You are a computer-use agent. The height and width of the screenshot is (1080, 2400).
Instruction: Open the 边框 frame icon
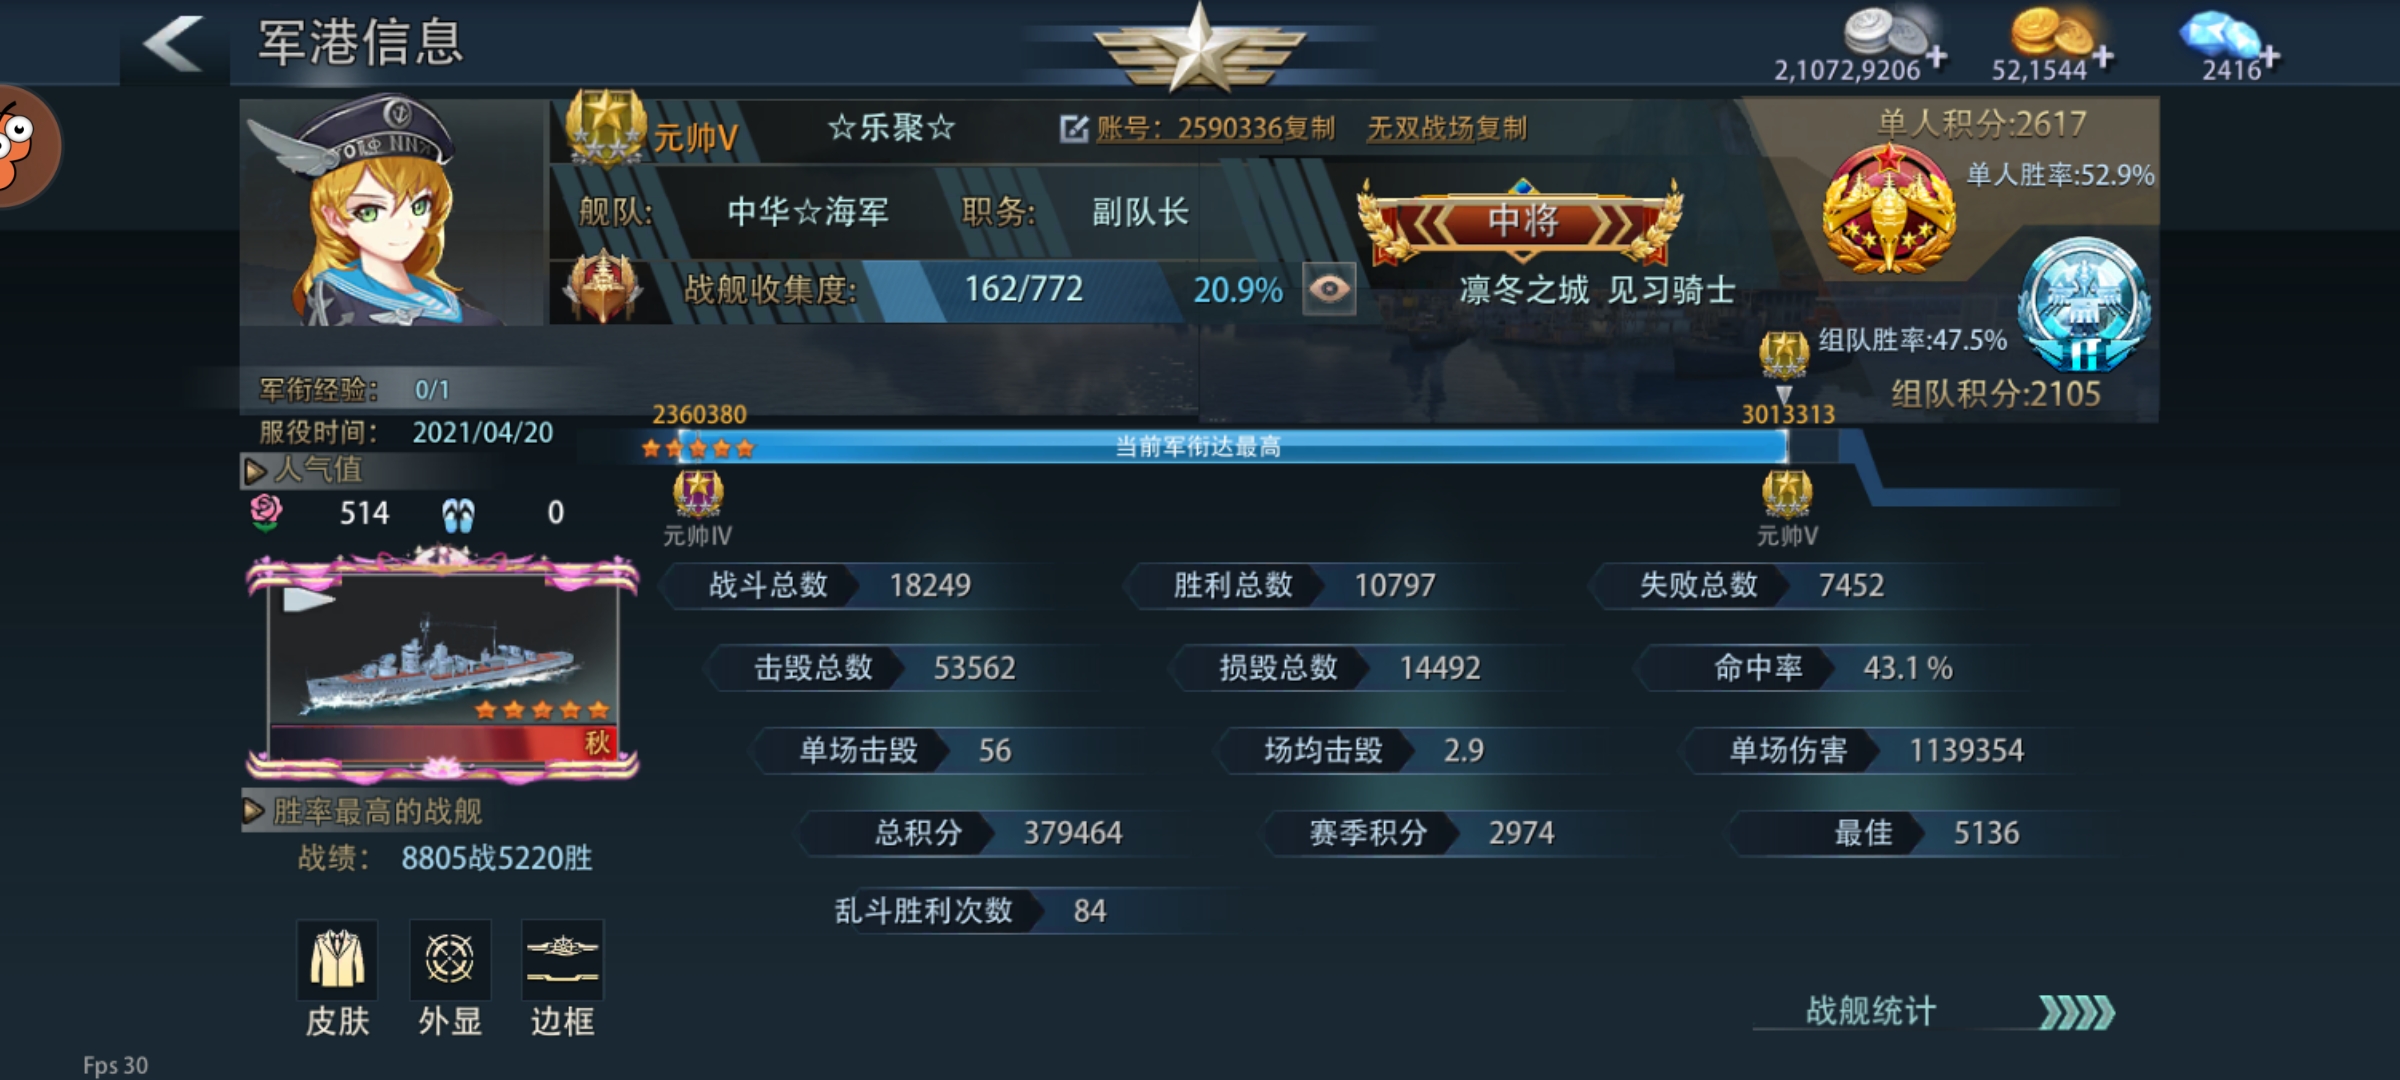[563, 960]
